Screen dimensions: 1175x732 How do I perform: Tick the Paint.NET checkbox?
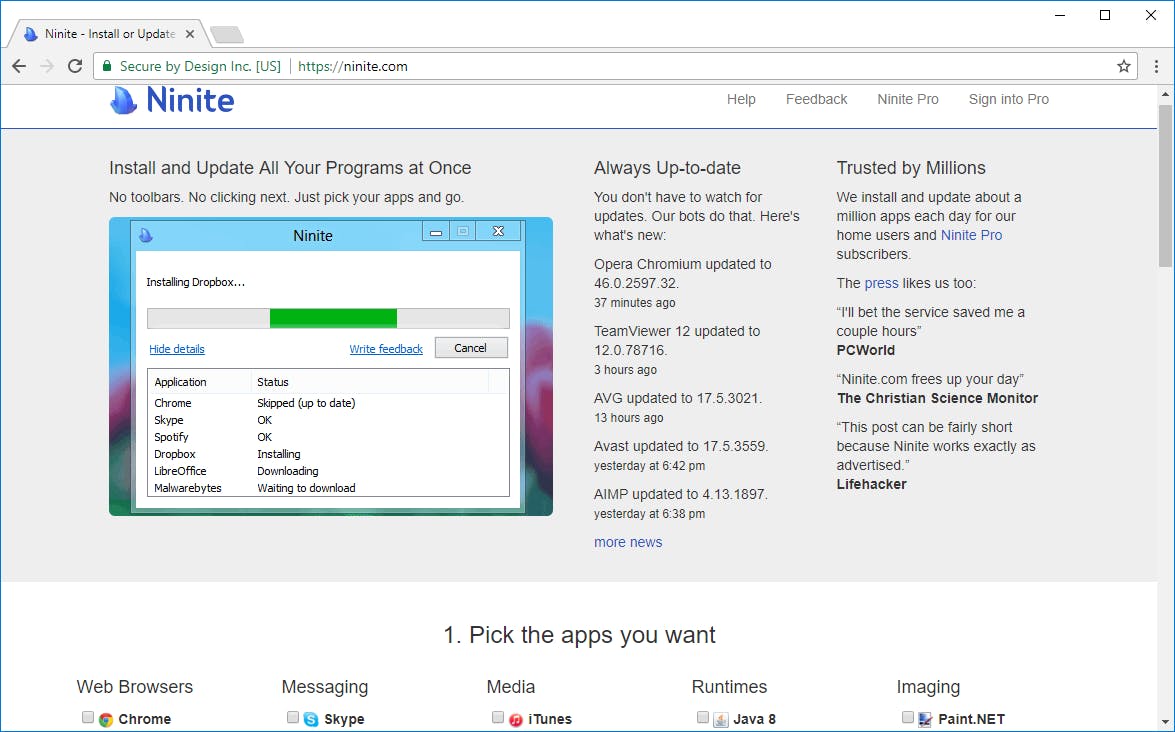[x=907, y=717]
